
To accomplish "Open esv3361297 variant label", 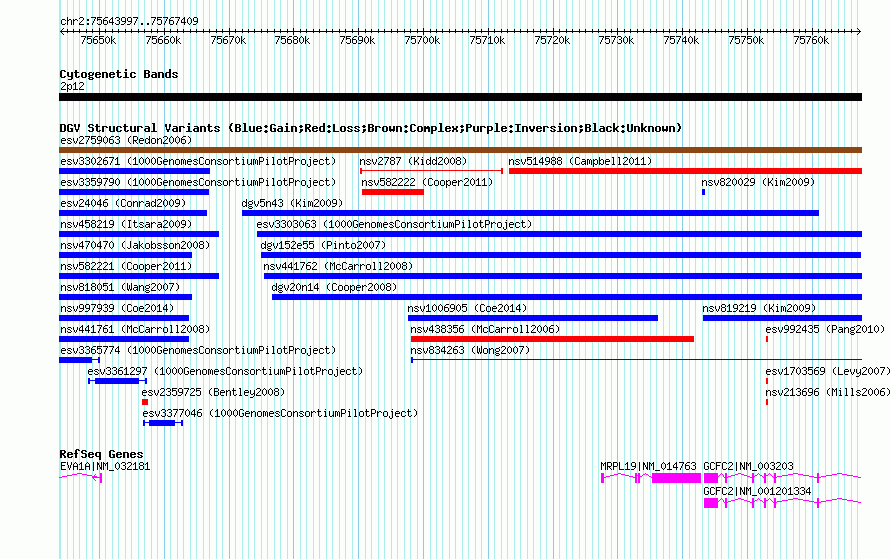I will 225,371.
